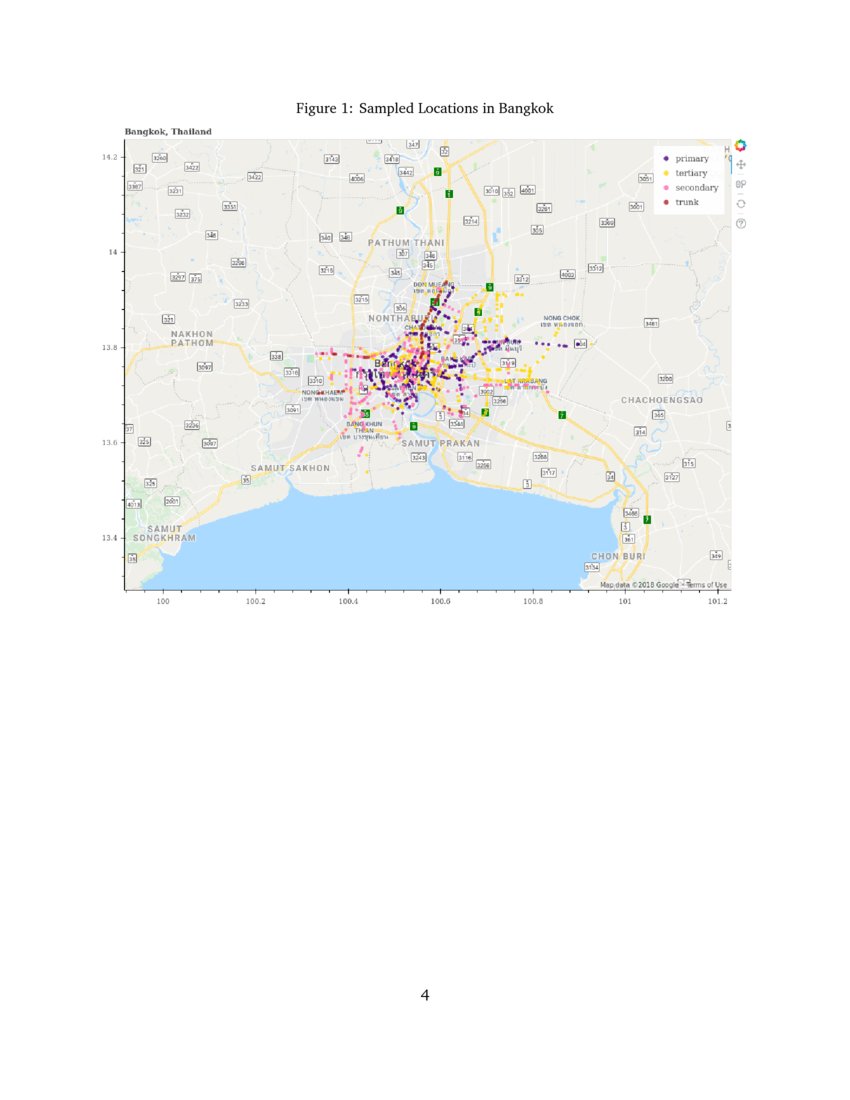Click the hospital H marker beside the toolbar

click(x=726, y=148)
